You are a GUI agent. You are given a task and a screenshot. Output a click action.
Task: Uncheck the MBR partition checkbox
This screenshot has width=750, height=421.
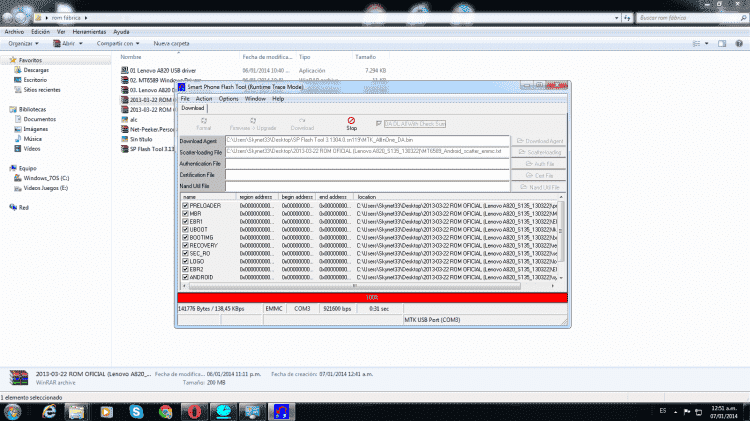(x=185, y=214)
